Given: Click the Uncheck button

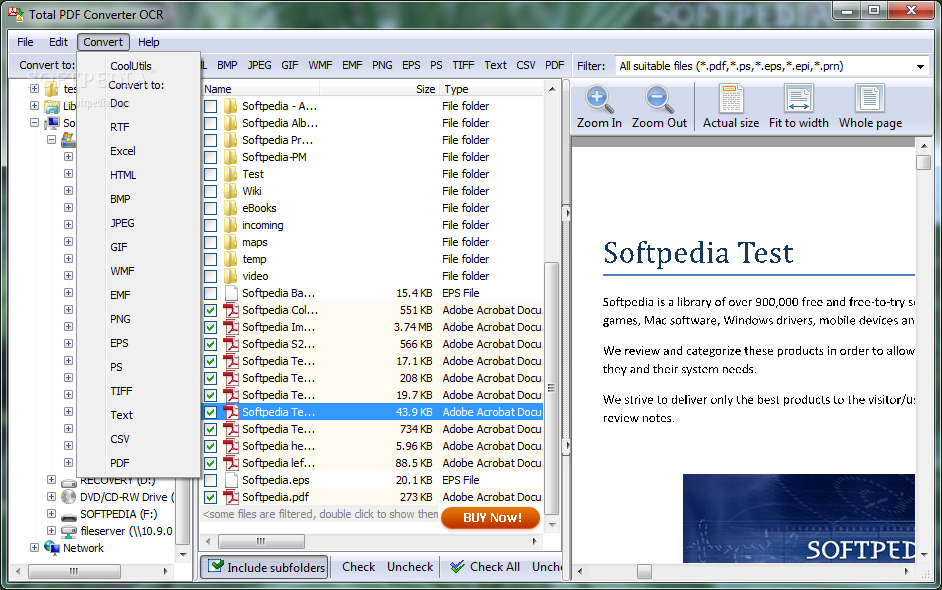Looking at the screenshot, I should pyautogui.click(x=410, y=567).
